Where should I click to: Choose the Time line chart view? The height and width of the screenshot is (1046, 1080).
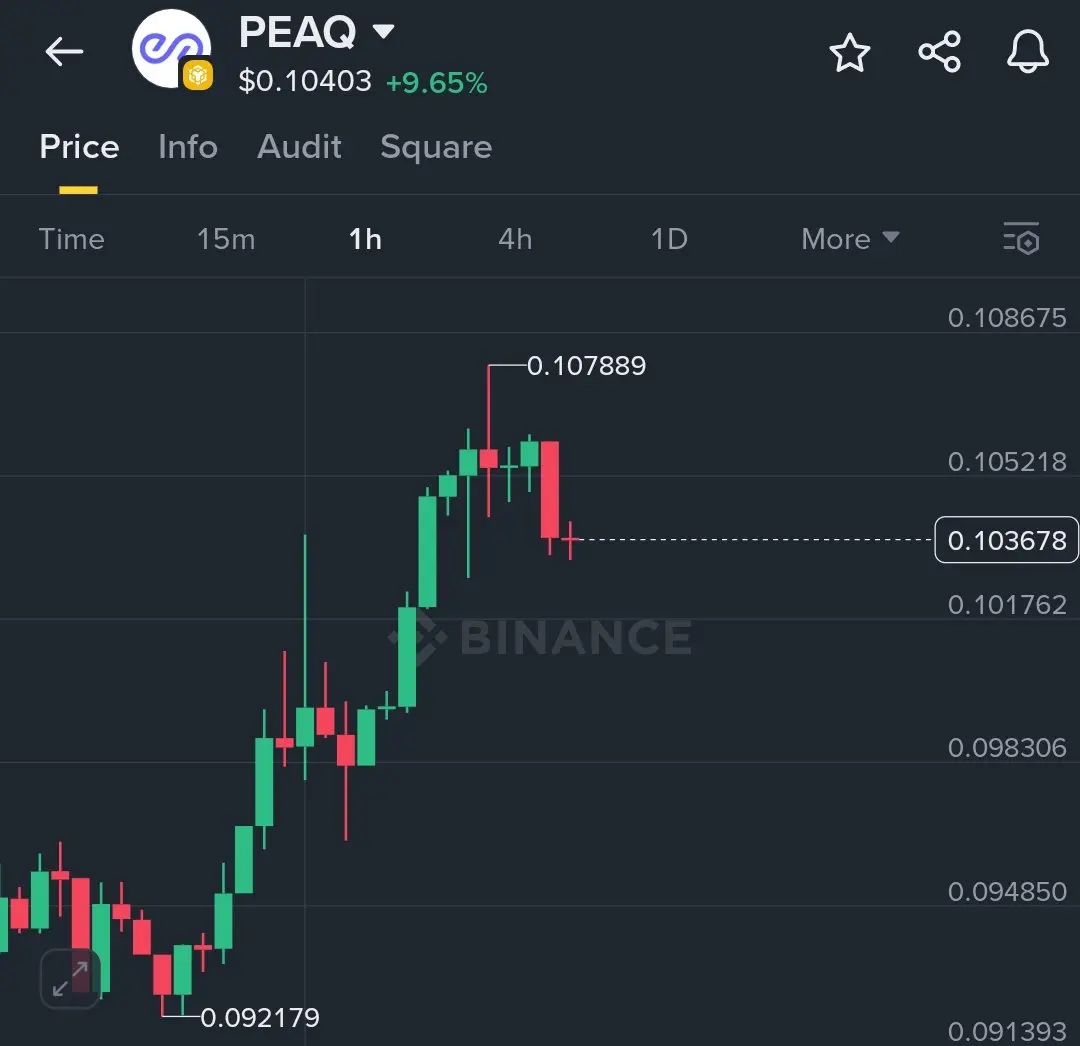pos(72,239)
